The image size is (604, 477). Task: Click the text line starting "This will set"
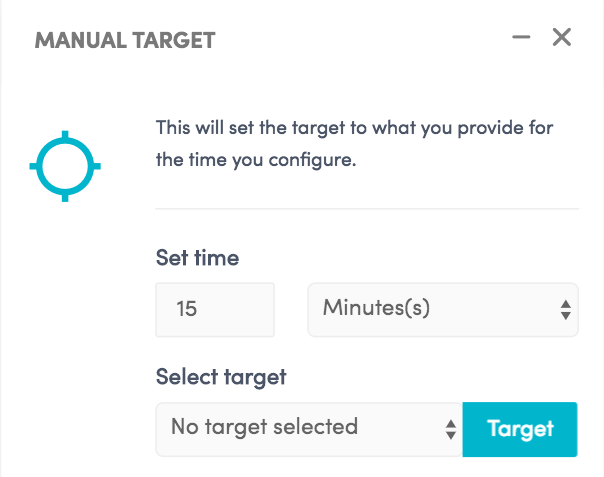(x=354, y=128)
